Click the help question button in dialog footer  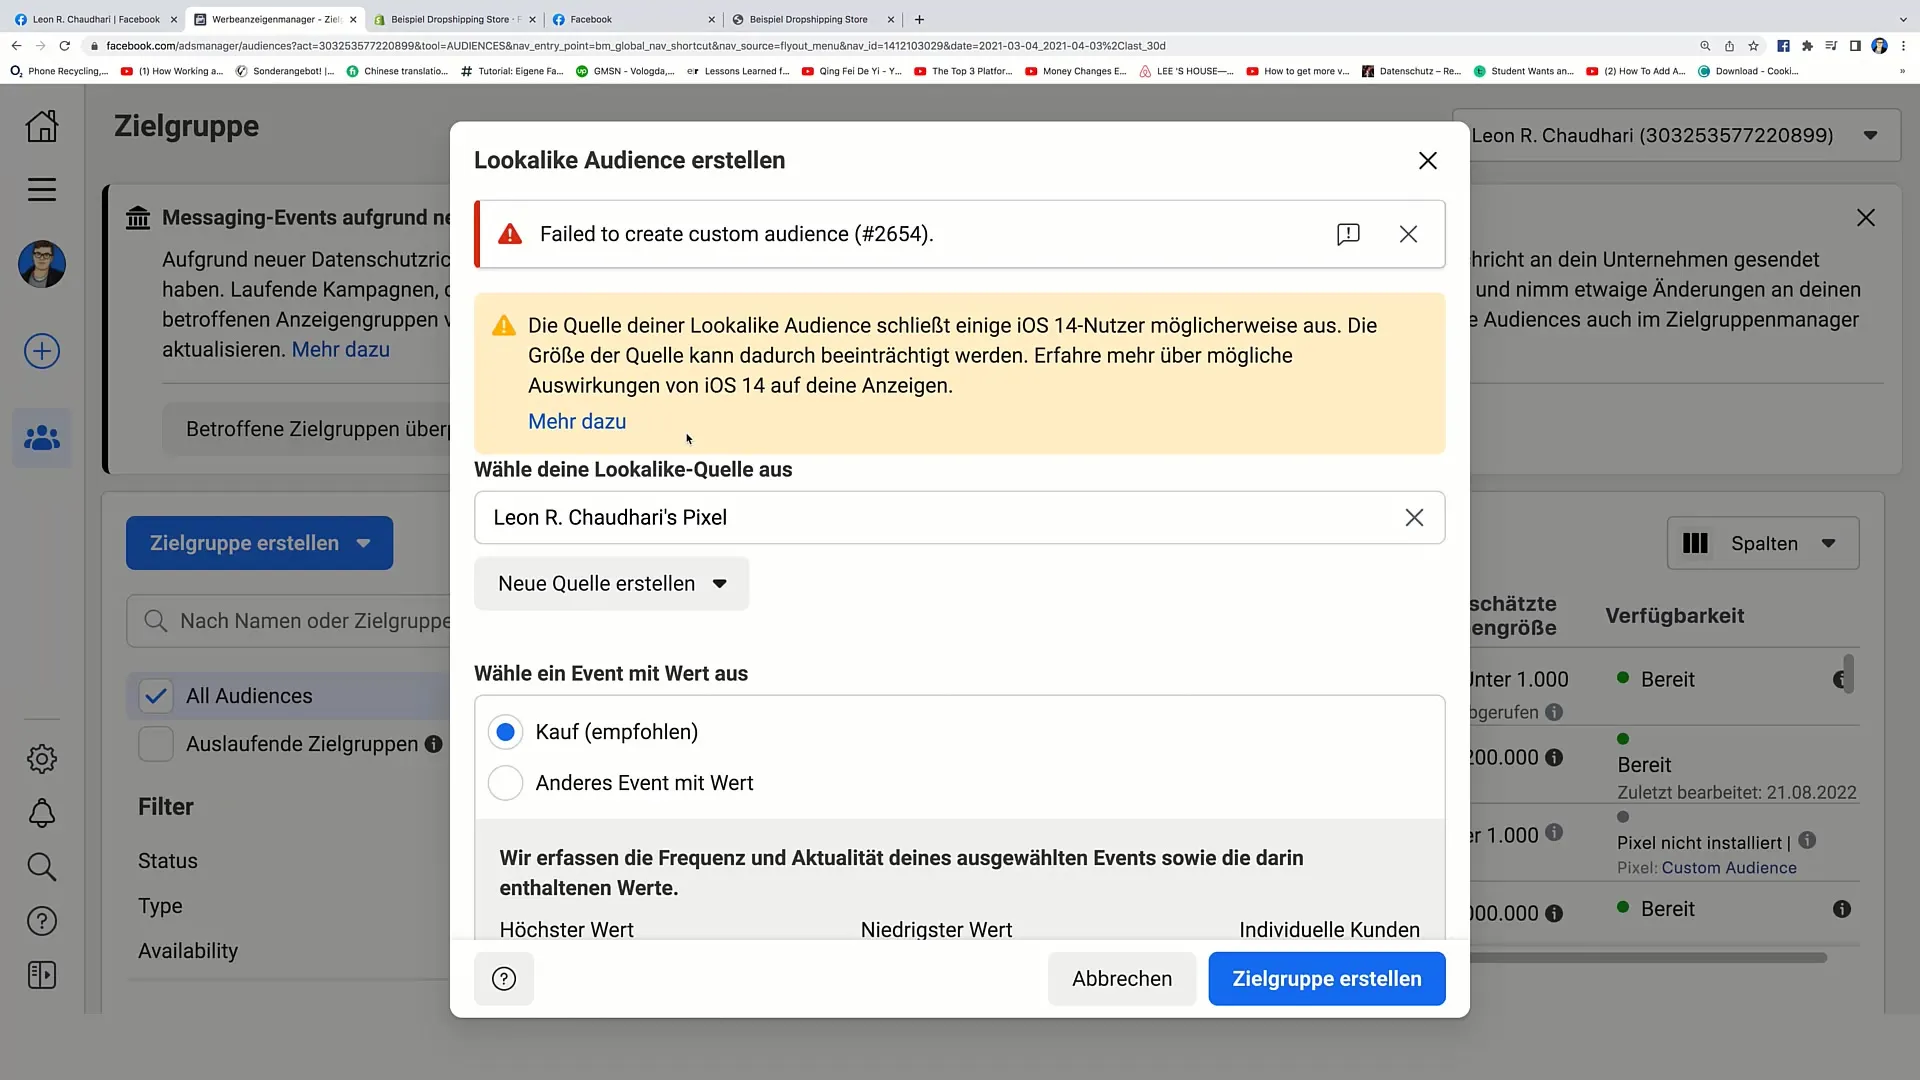point(504,979)
